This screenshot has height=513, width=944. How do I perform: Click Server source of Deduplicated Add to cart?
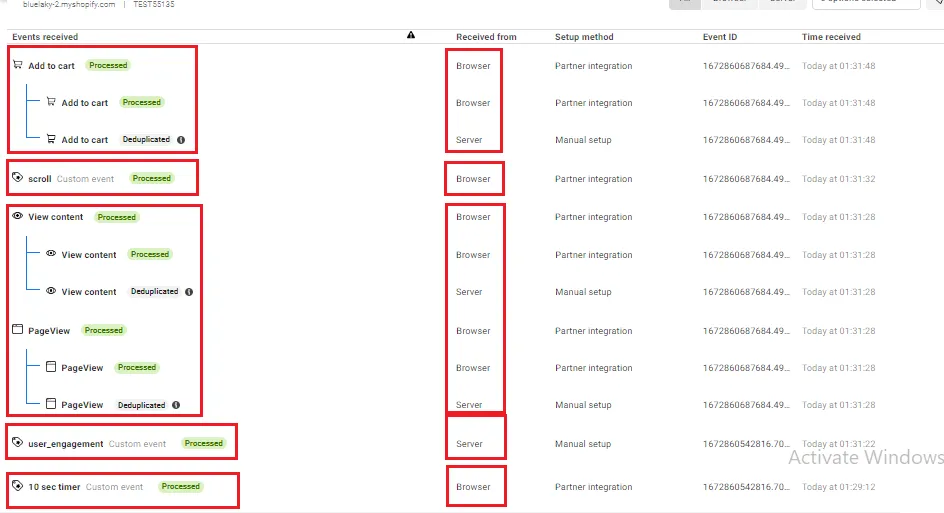tap(469, 140)
